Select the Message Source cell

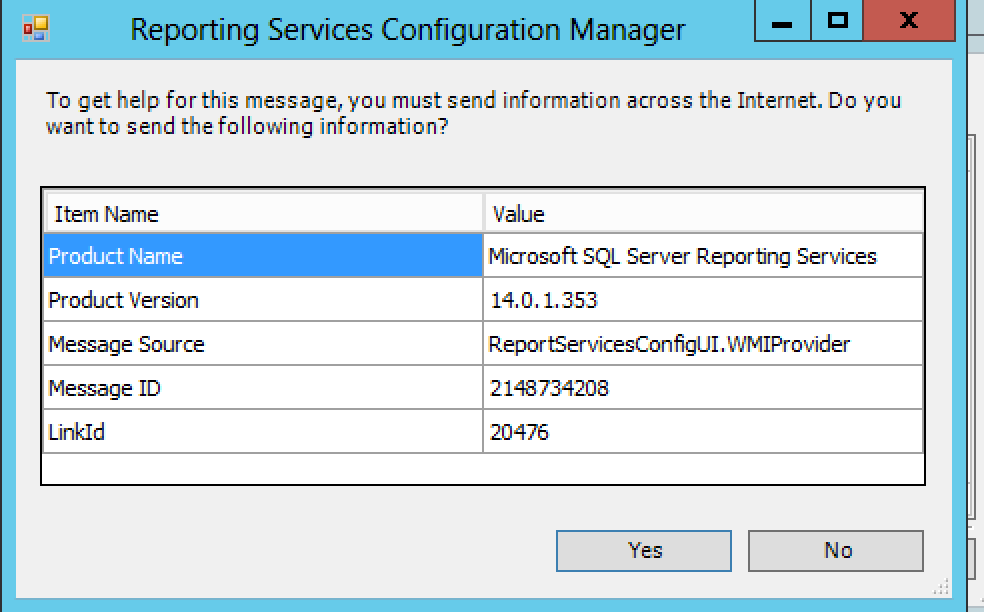point(263,343)
